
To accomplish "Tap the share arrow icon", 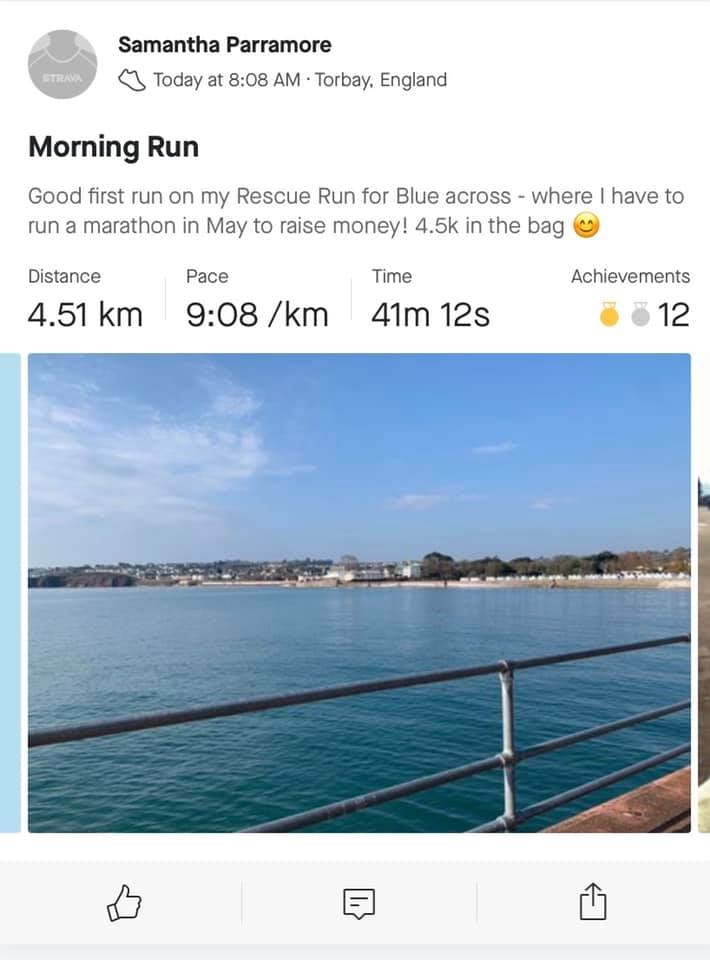I will coord(592,901).
